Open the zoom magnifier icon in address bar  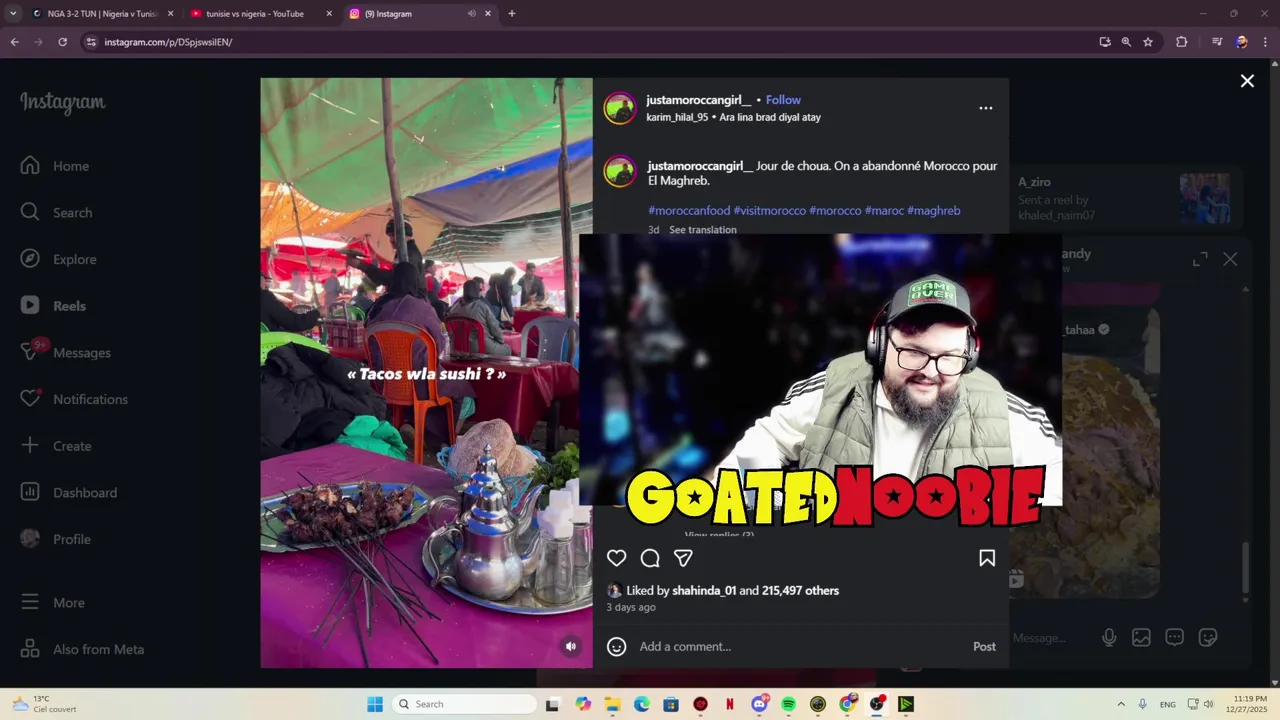point(1126,42)
